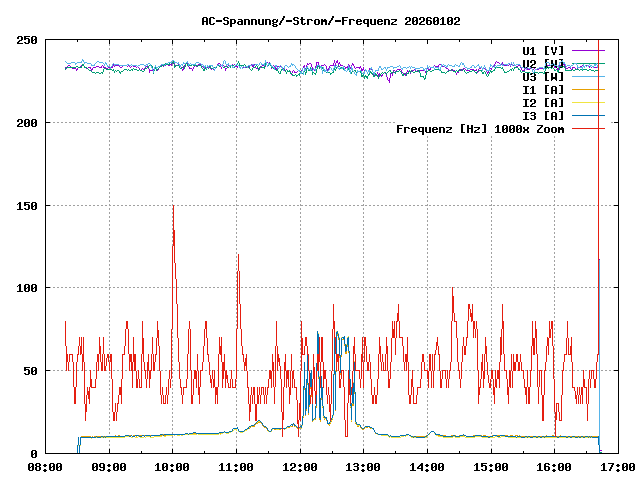Select the I1 [A] legend label

[543, 89]
